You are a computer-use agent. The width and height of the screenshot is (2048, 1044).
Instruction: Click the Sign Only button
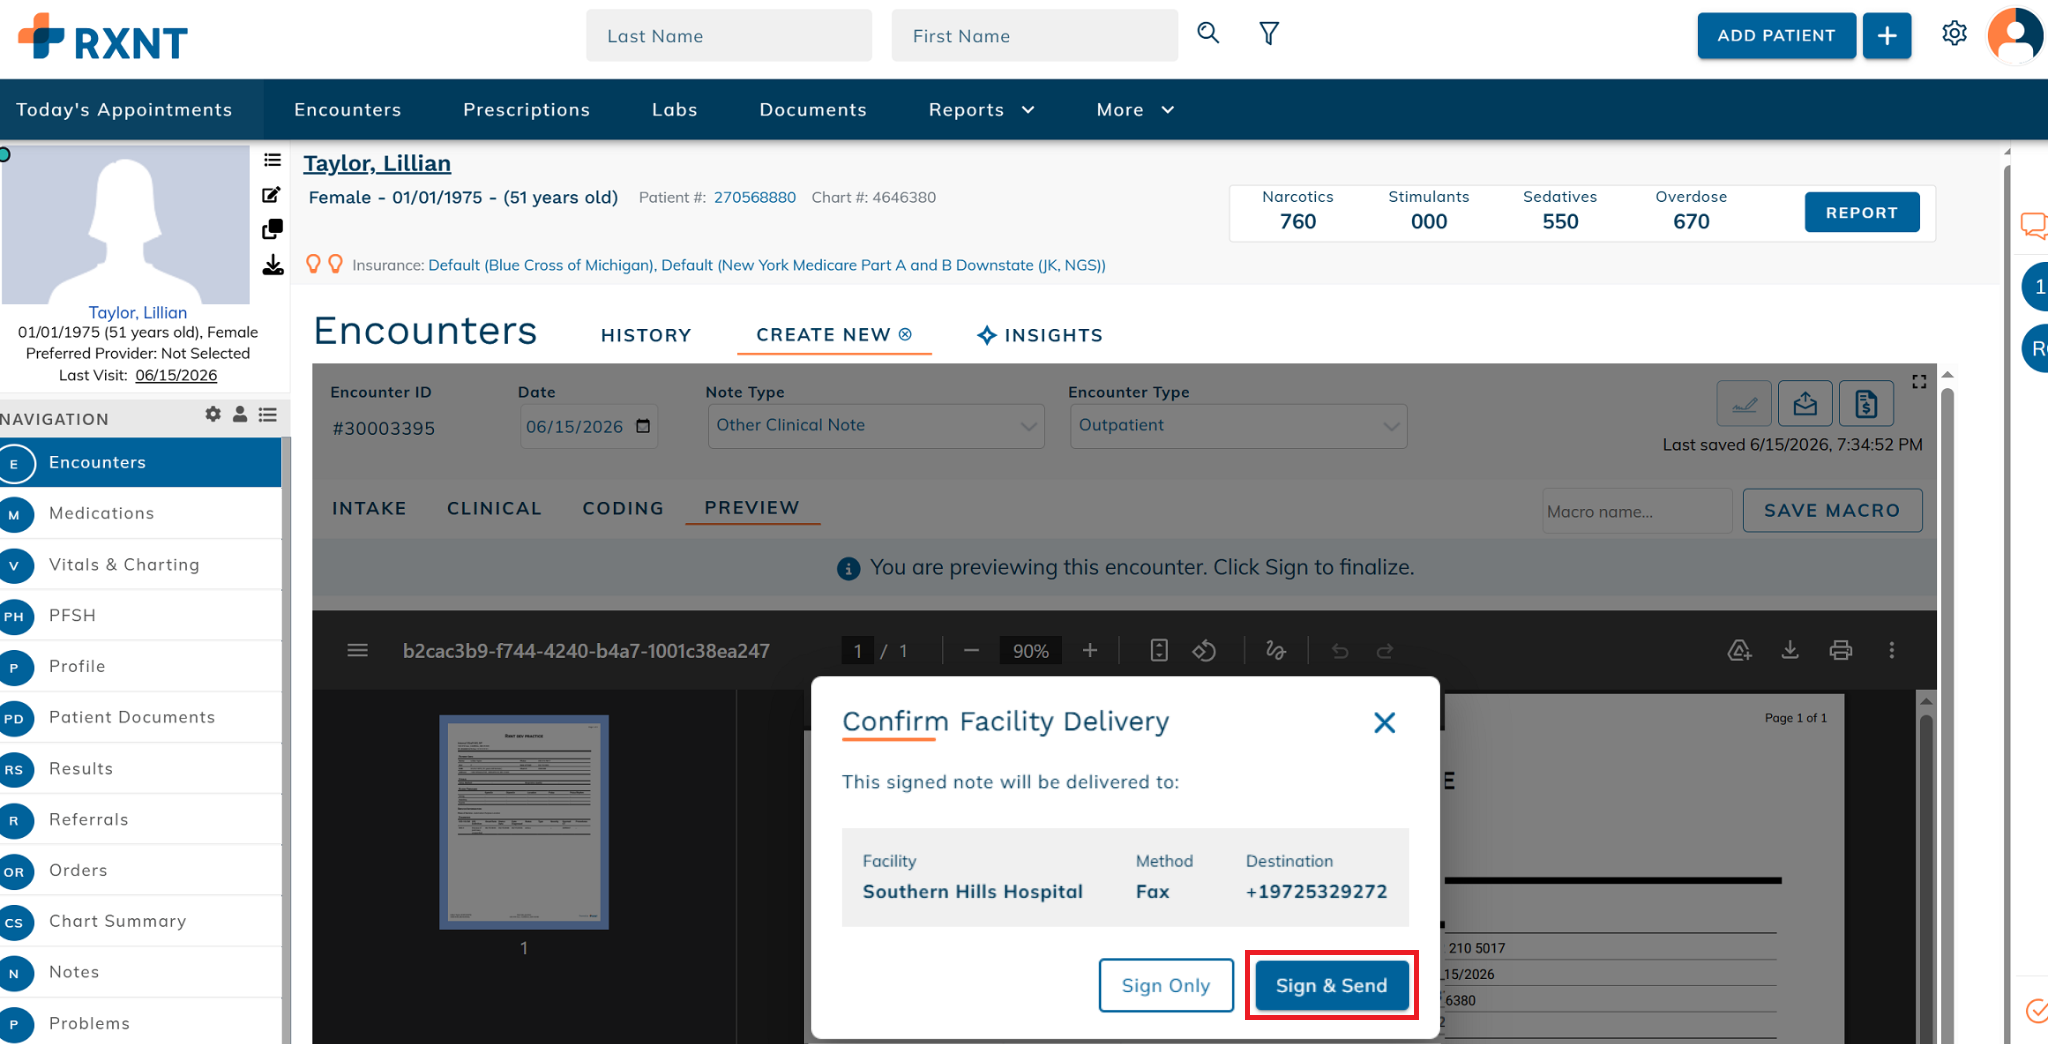(1166, 986)
